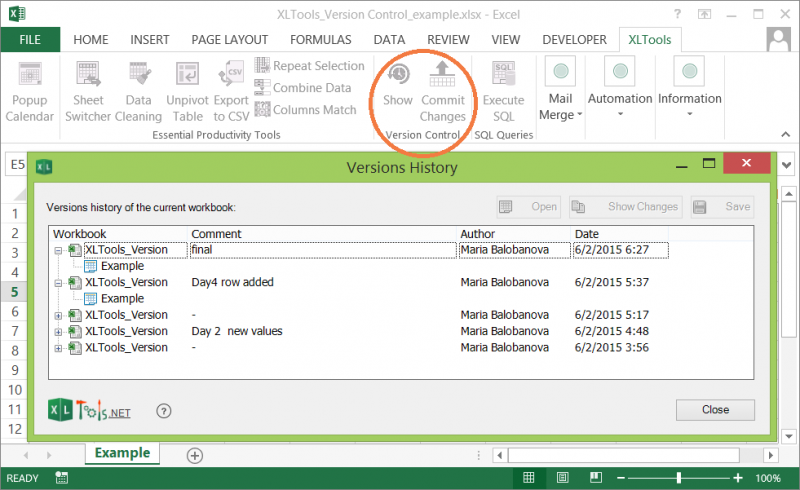Add a new sheet with plus button
Viewport: 800px width, 490px height.
pos(195,455)
